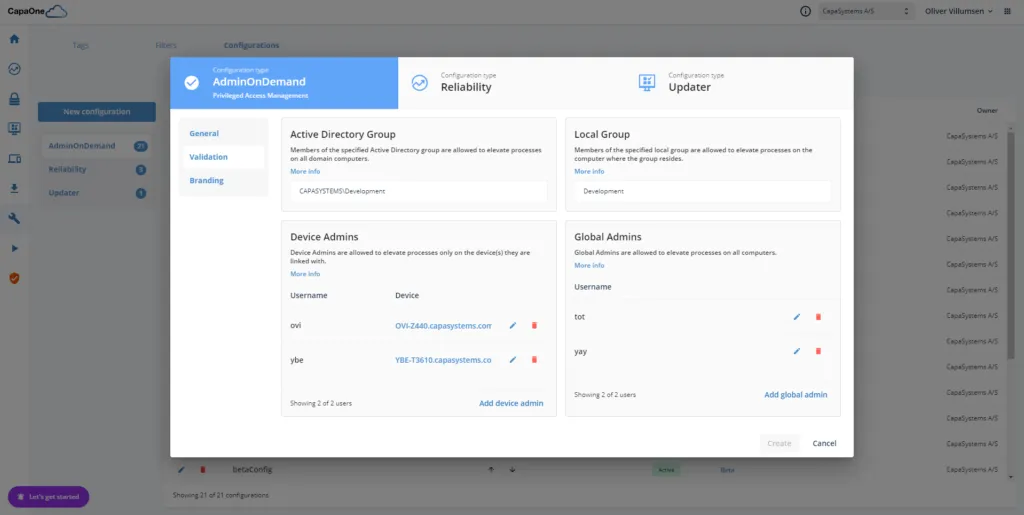Open the apps grid icon top right
Image resolution: width=1024 pixels, height=515 pixels.
(x=1006, y=11)
